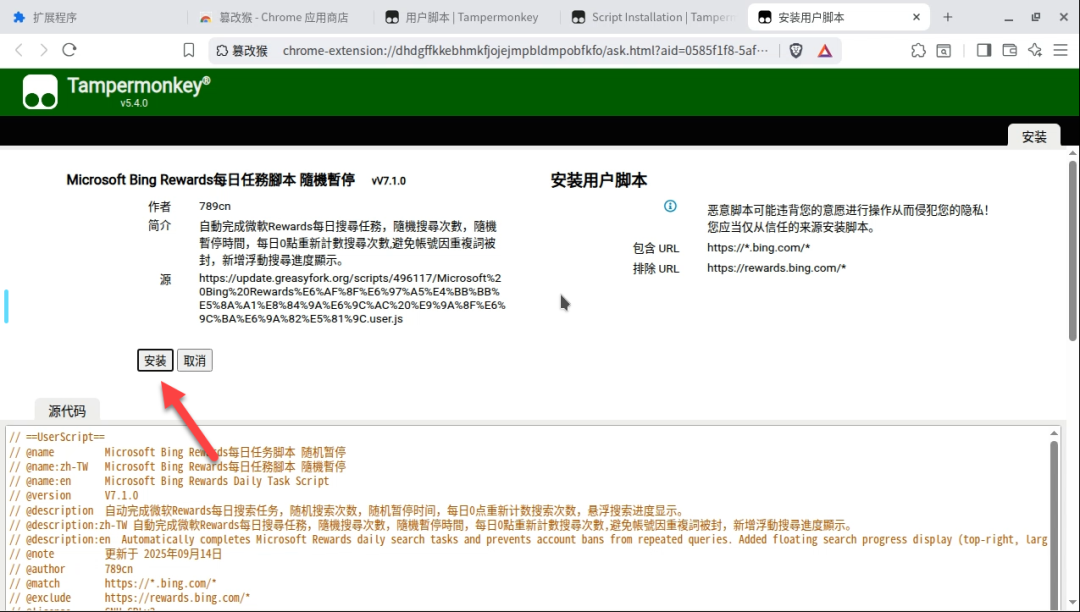Click the 取消 cancel button
The width and height of the screenshot is (1080, 612).
pyautogui.click(x=195, y=361)
